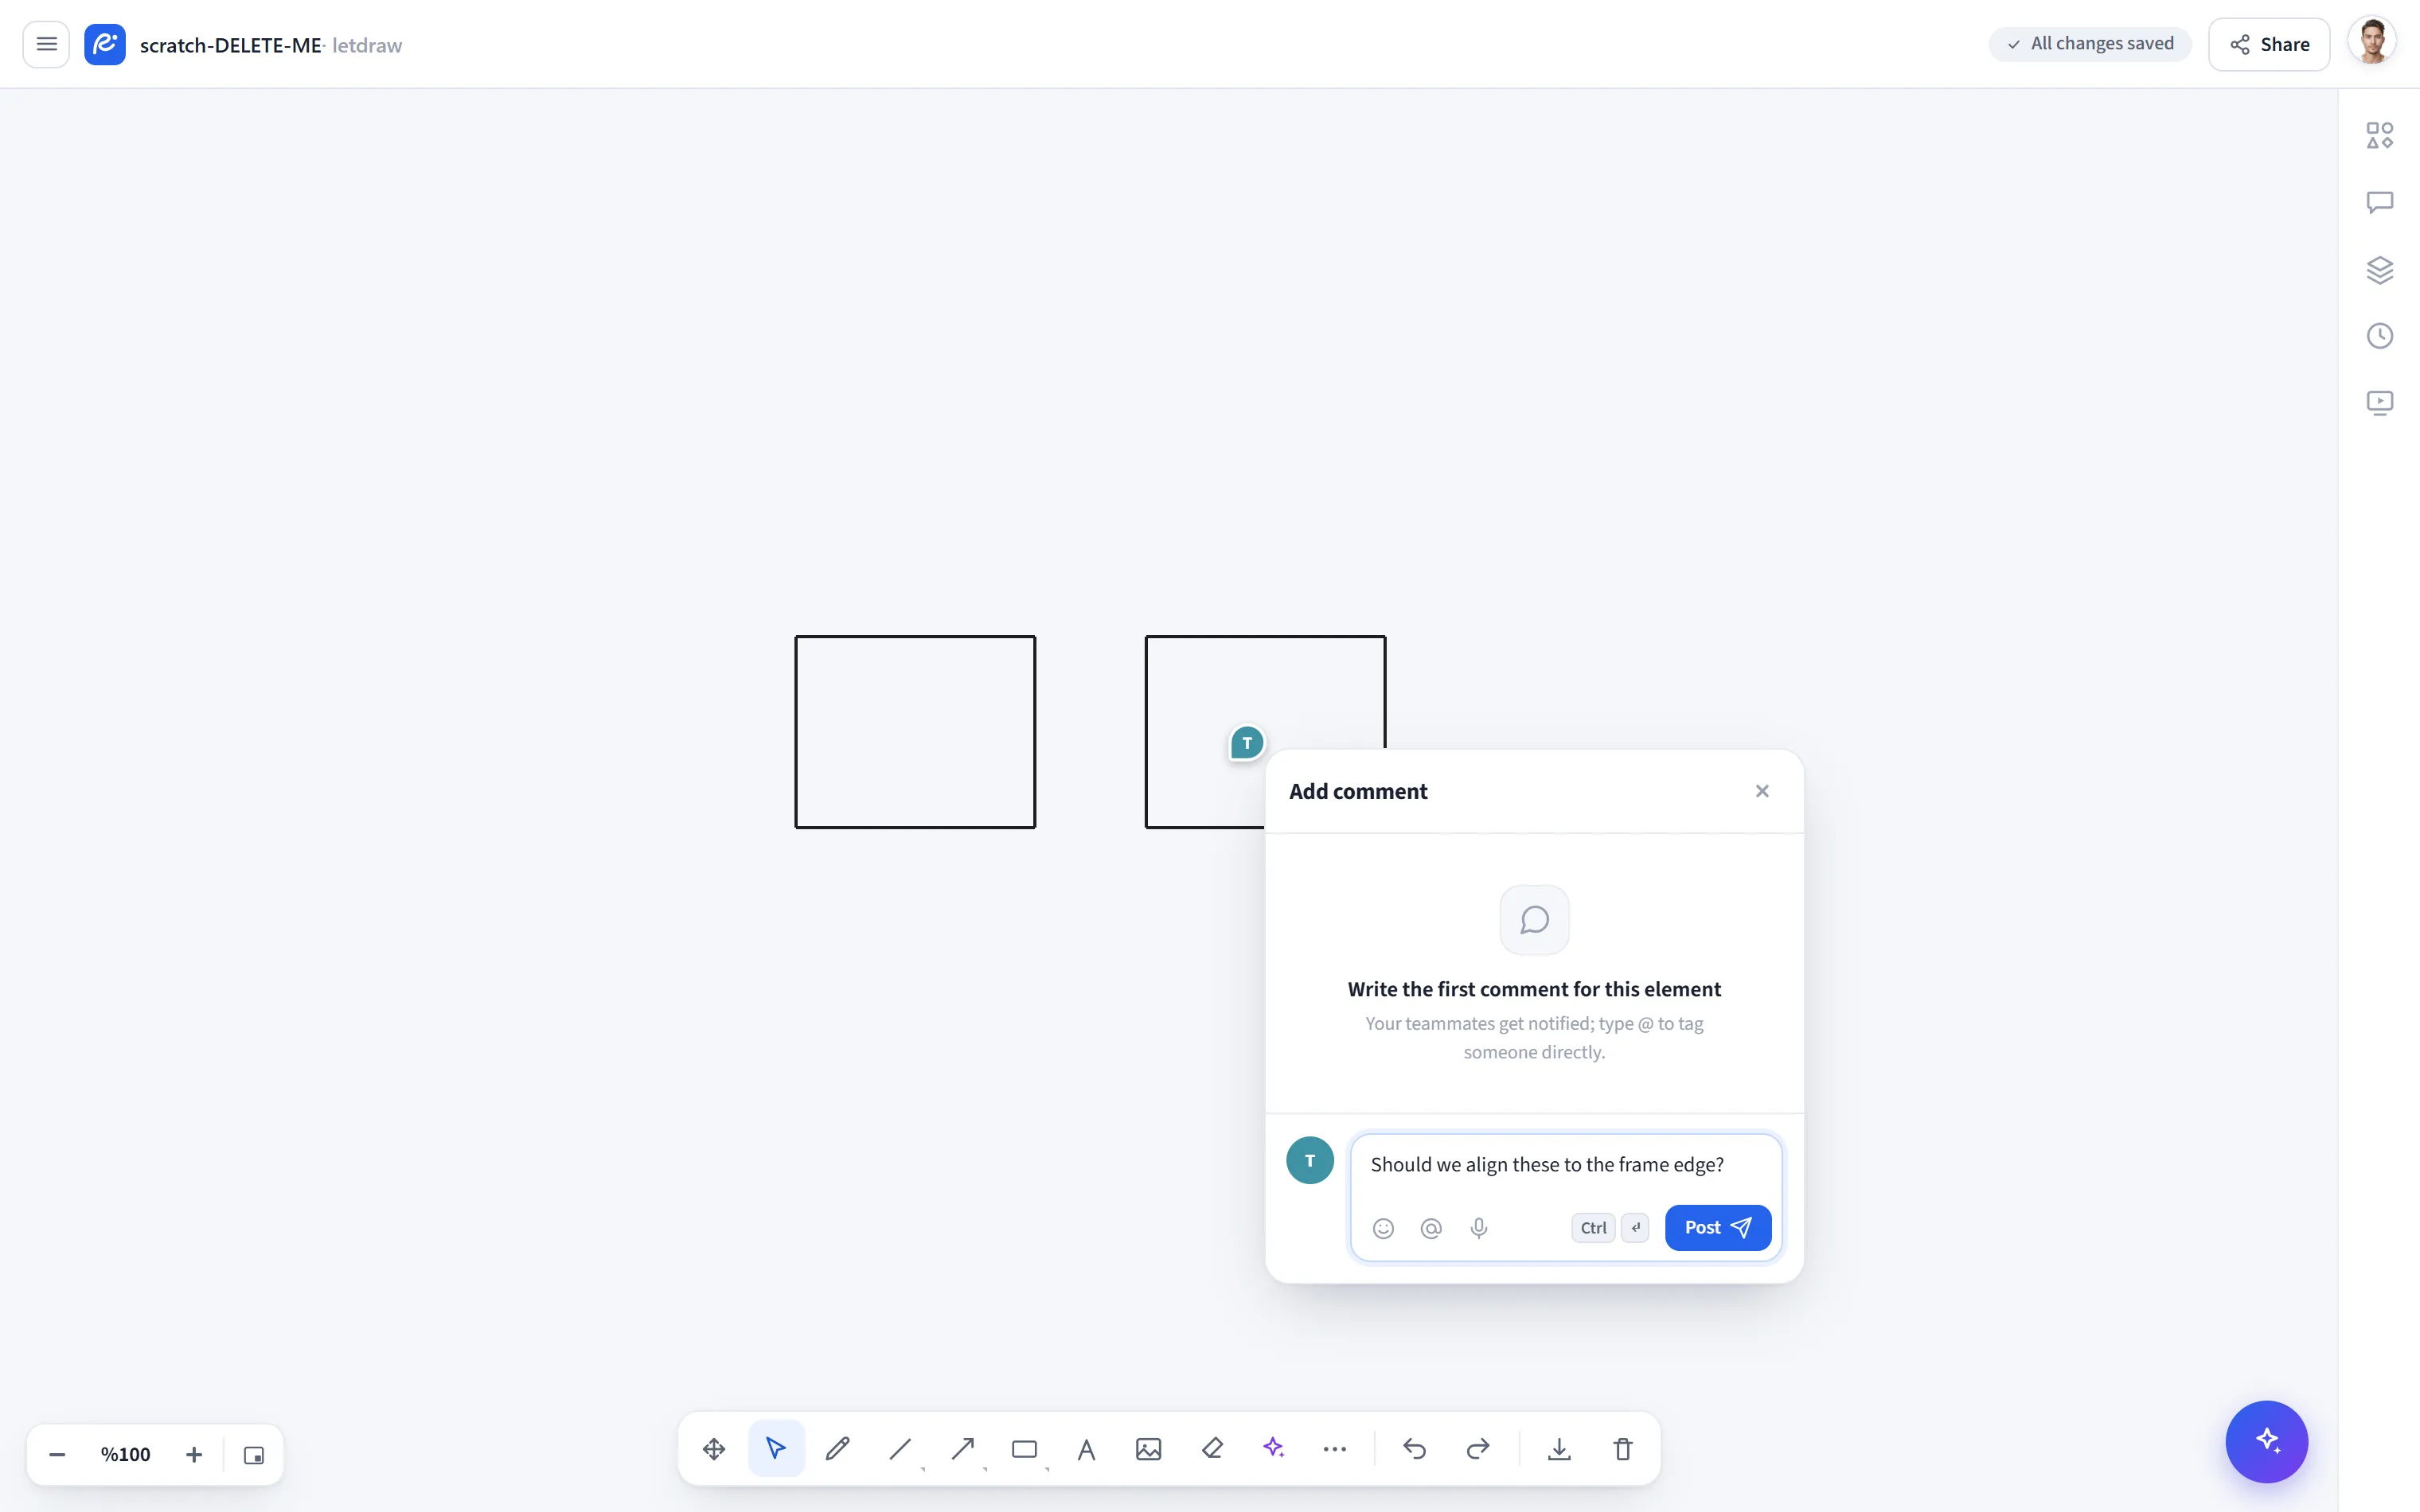The height and width of the screenshot is (1512, 2420).
Task: Open the shapes library panel icon
Action: [2379, 135]
